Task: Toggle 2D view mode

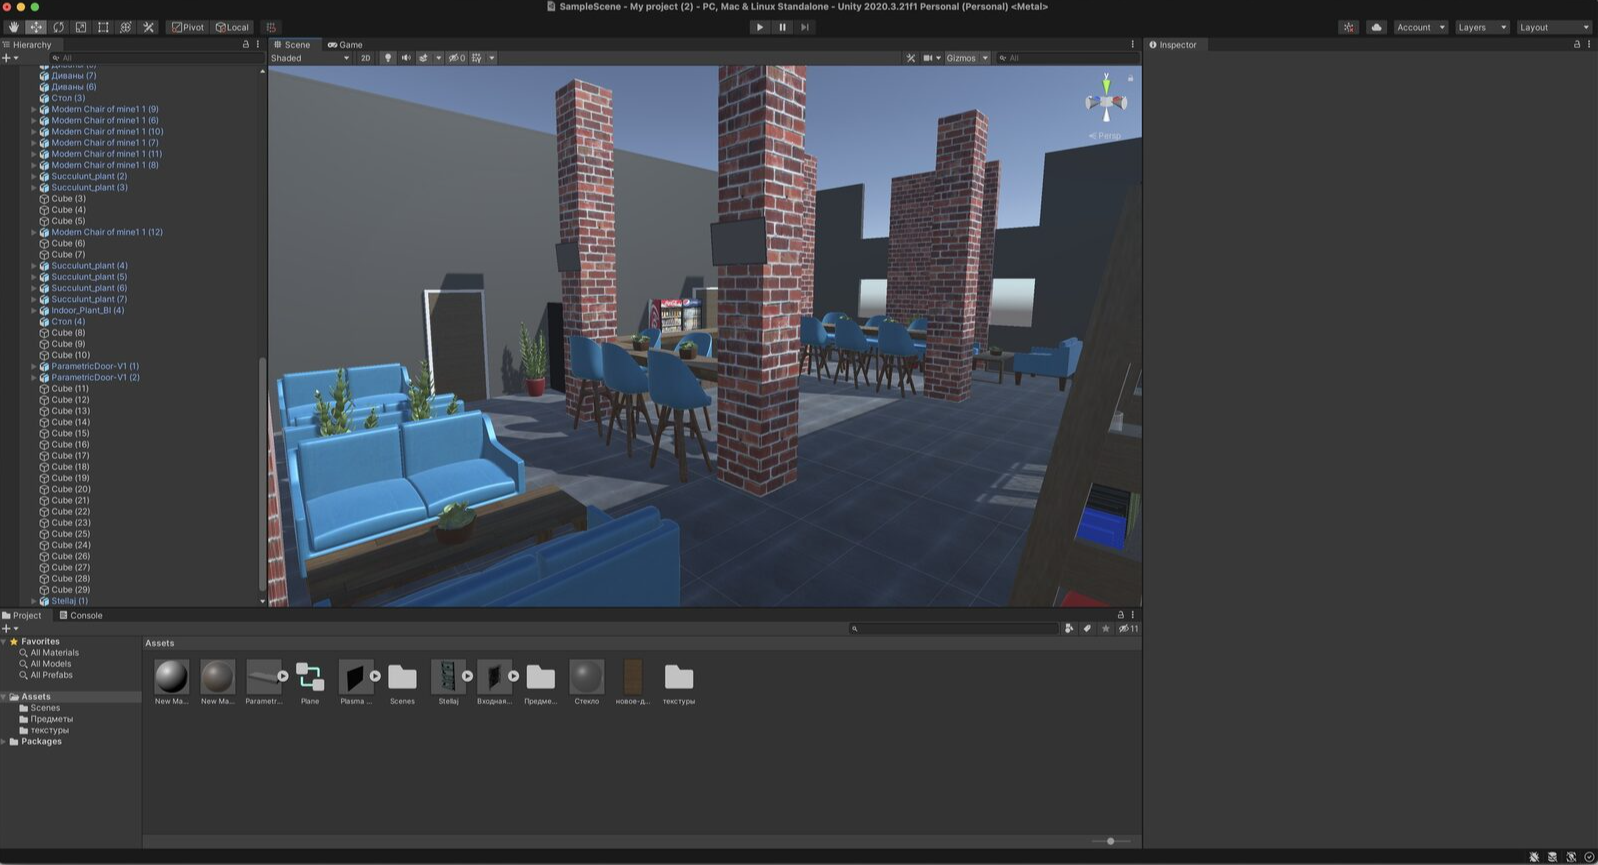Action: (365, 58)
